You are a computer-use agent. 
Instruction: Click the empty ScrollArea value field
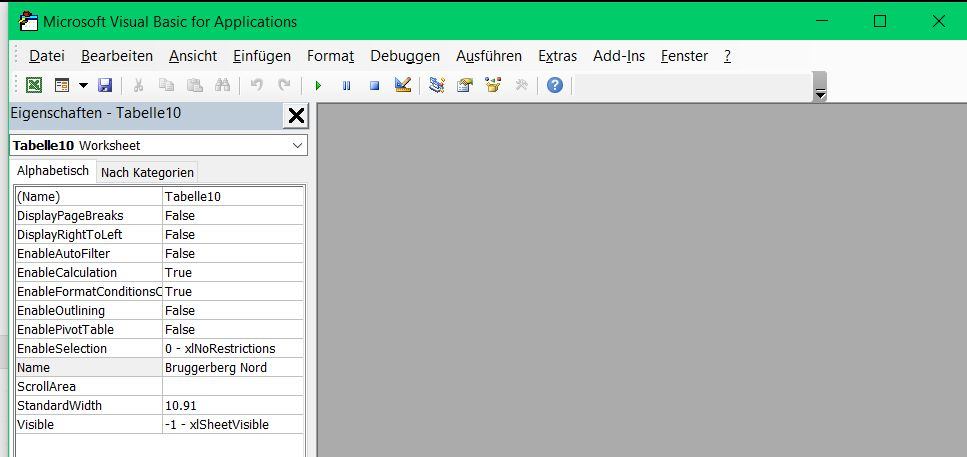pos(233,387)
